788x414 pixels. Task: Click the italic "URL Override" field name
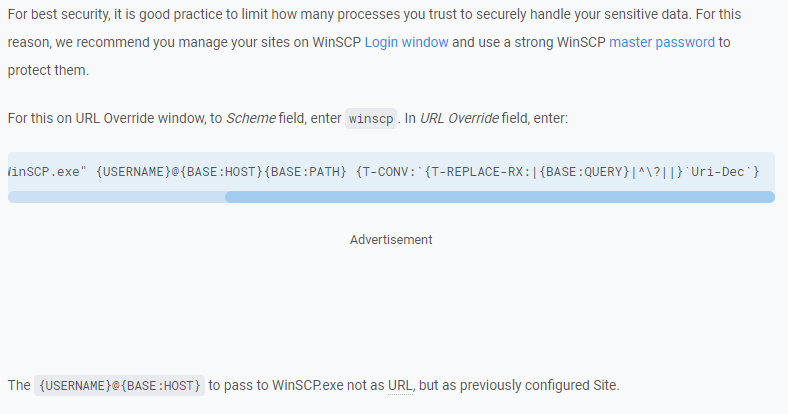460,118
